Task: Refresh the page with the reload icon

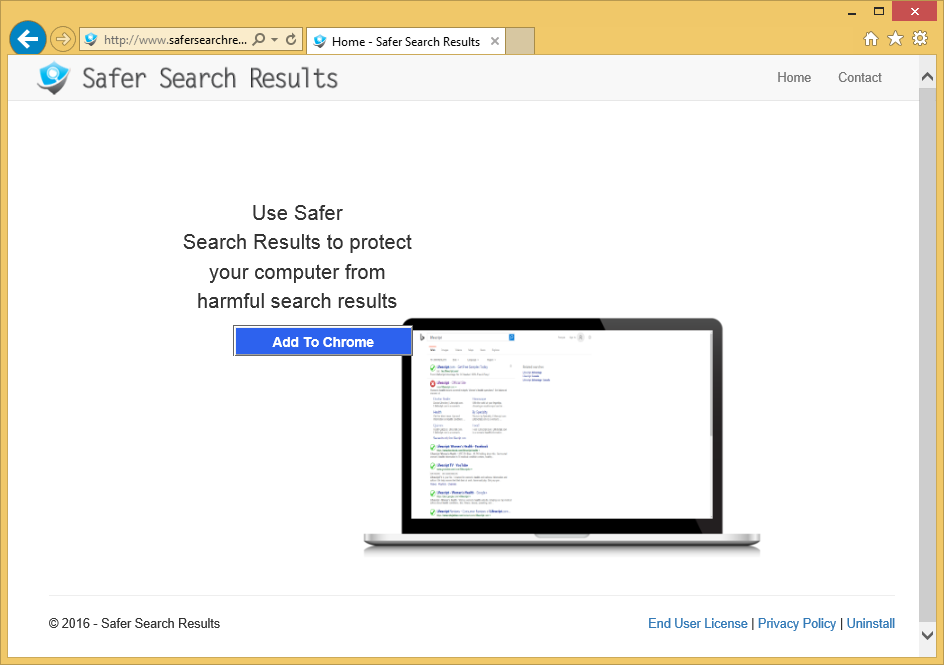Action: point(291,40)
